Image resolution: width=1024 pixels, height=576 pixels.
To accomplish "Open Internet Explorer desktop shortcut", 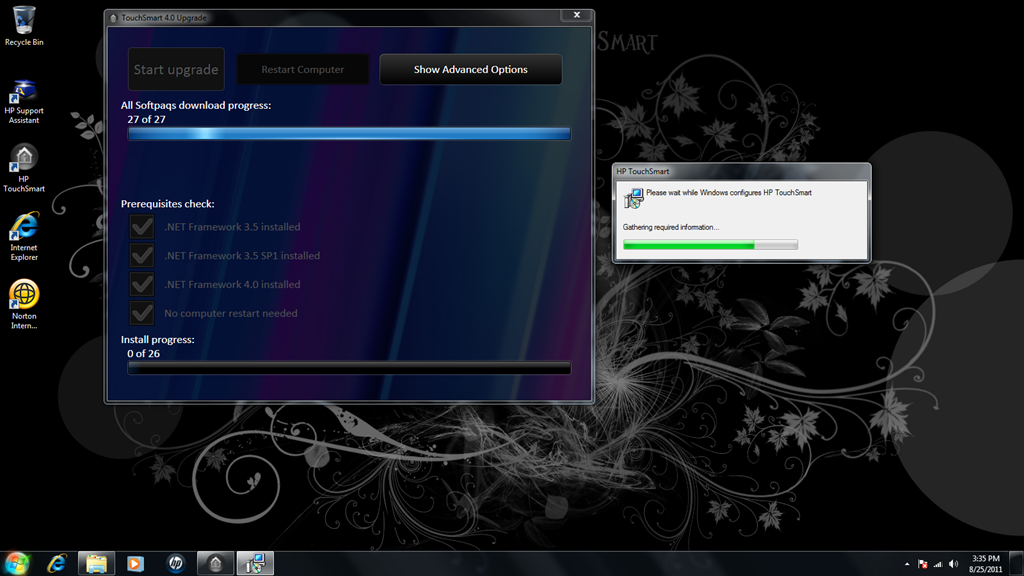I will pyautogui.click(x=24, y=236).
